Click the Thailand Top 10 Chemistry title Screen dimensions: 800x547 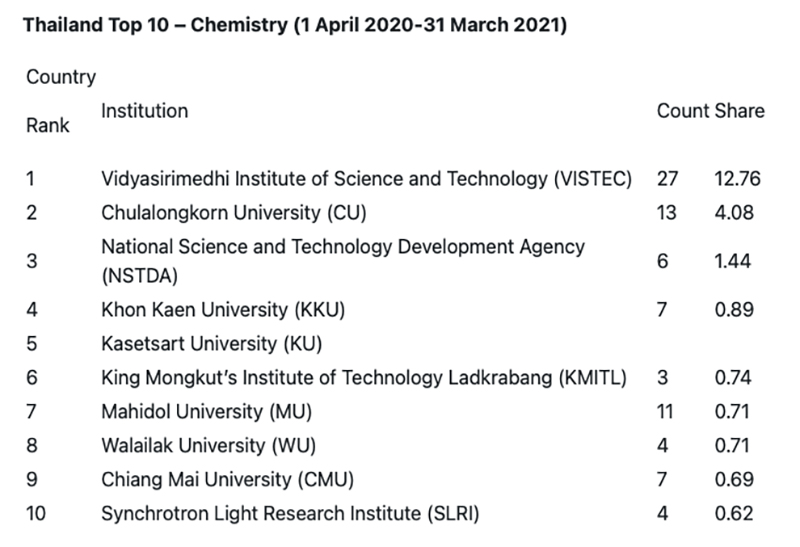coord(295,24)
